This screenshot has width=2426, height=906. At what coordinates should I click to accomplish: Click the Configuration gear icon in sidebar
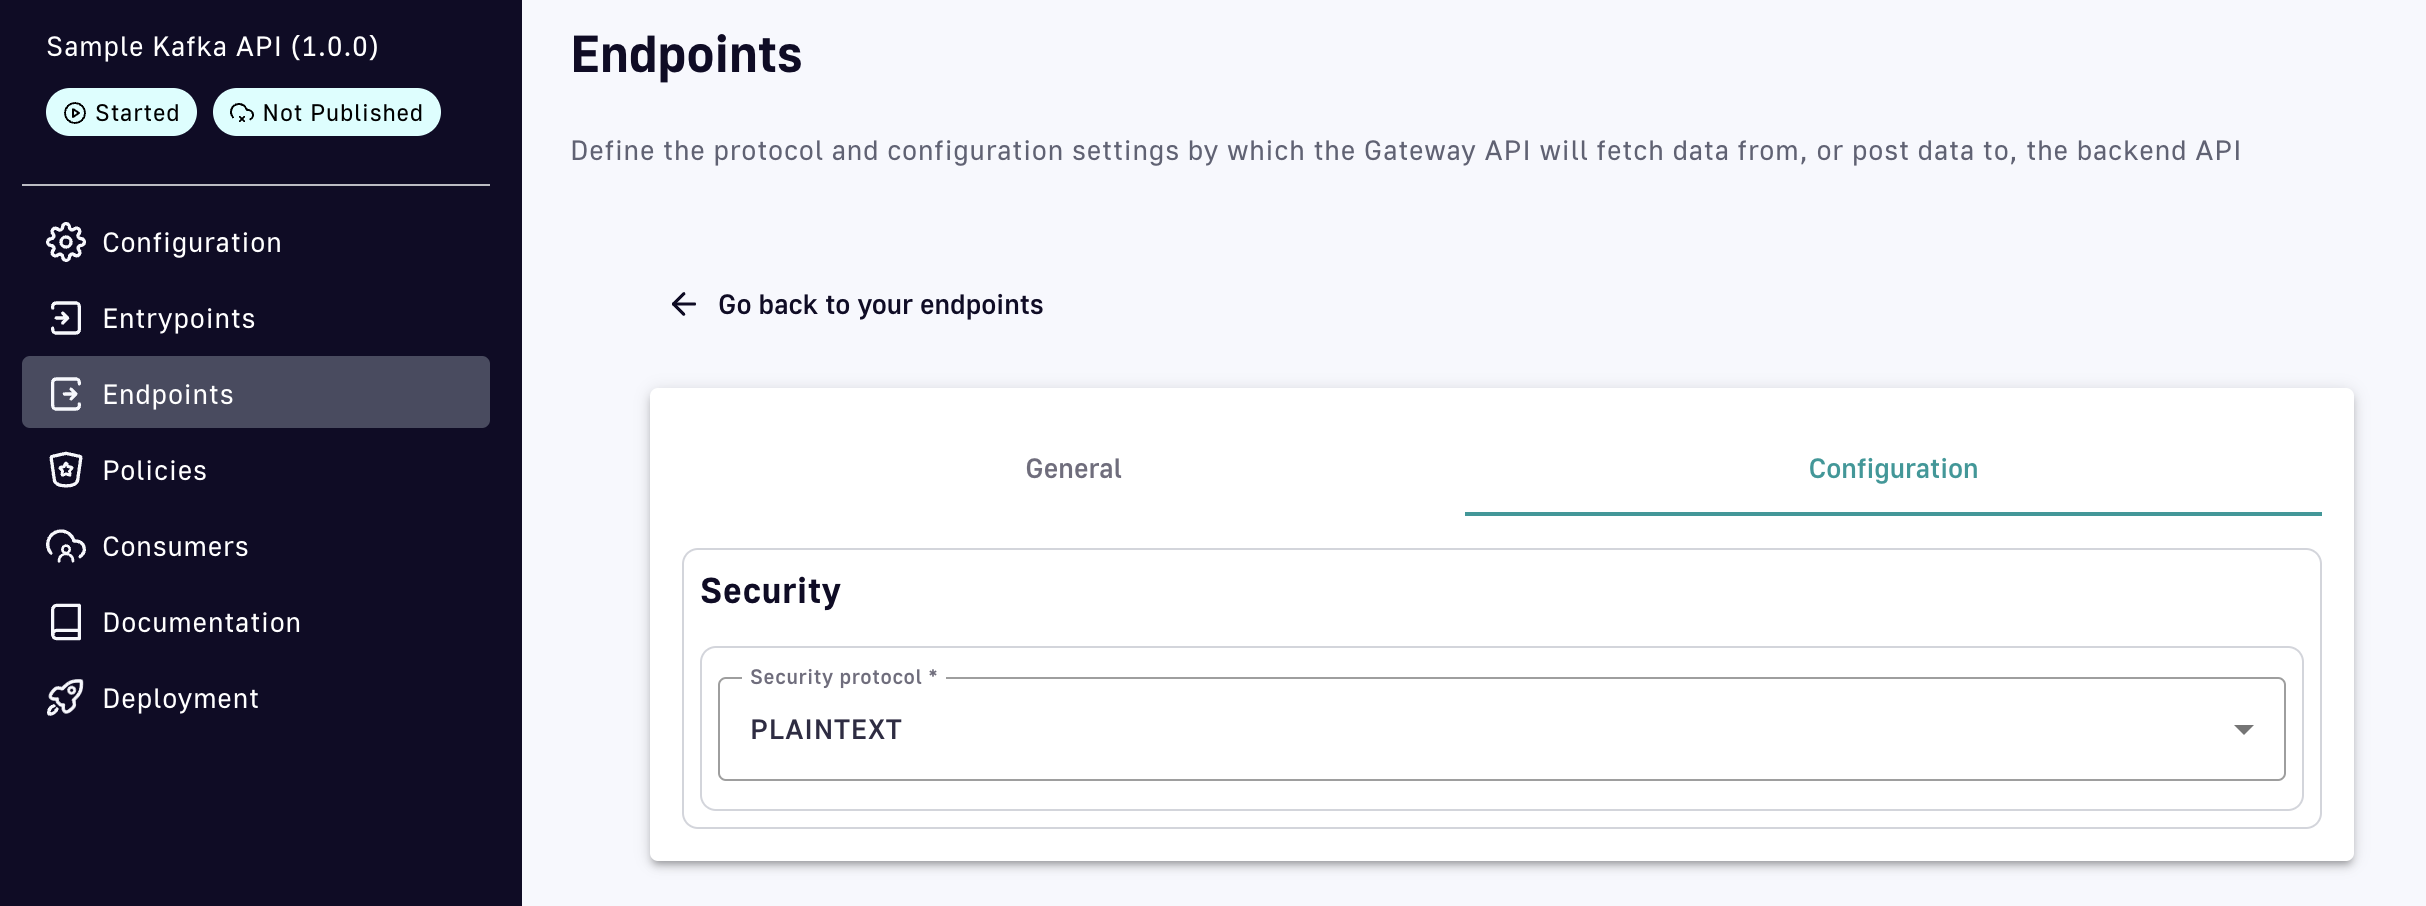tap(66, 242)
